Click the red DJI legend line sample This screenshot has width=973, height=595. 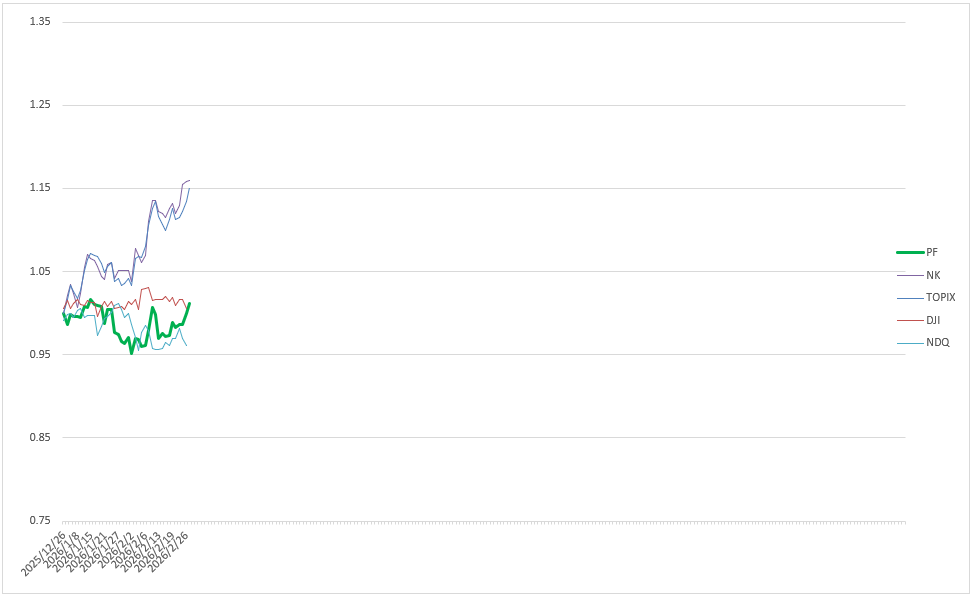tap(909, 320)
